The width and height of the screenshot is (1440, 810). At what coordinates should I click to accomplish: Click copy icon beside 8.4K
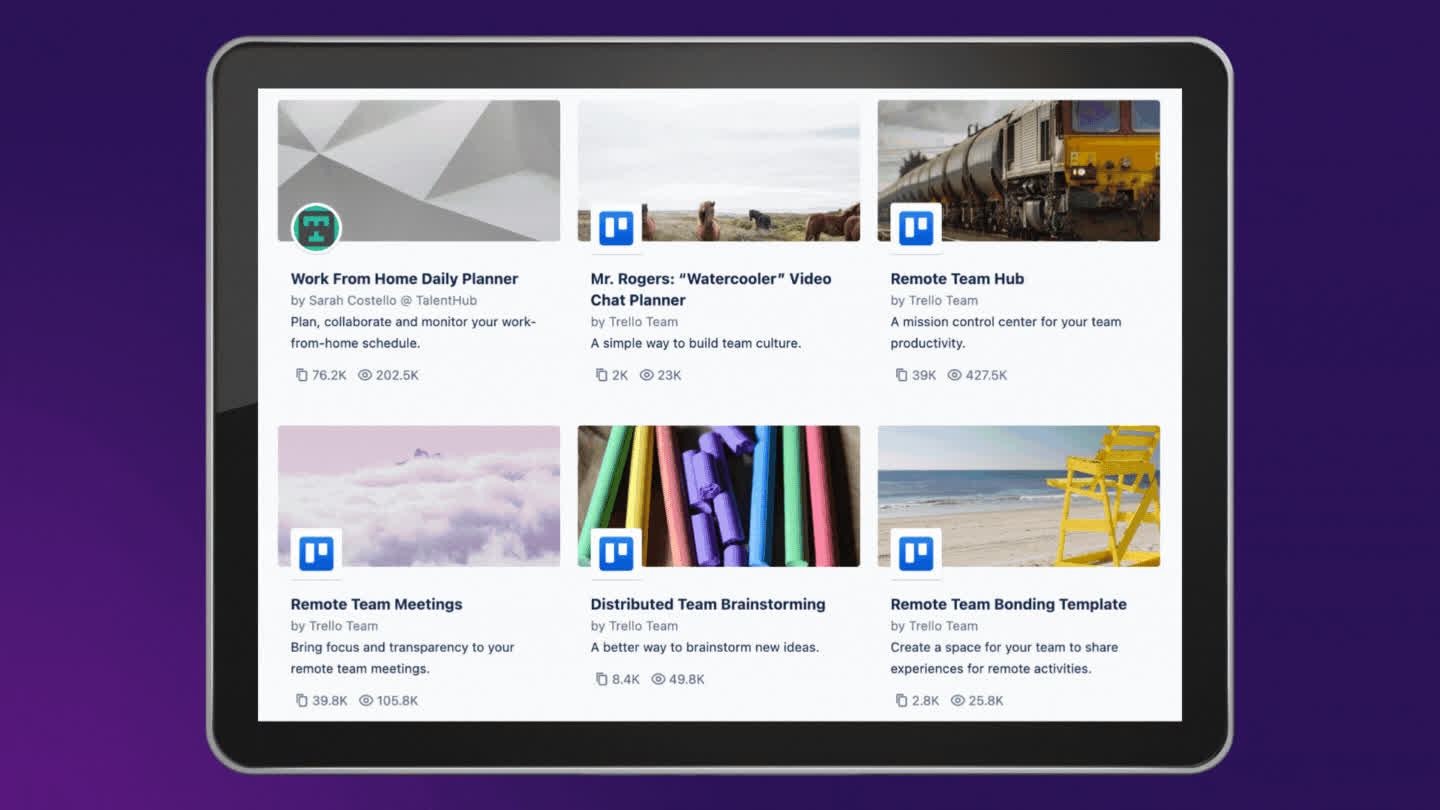pyautogui.click(x=601, y=679)
